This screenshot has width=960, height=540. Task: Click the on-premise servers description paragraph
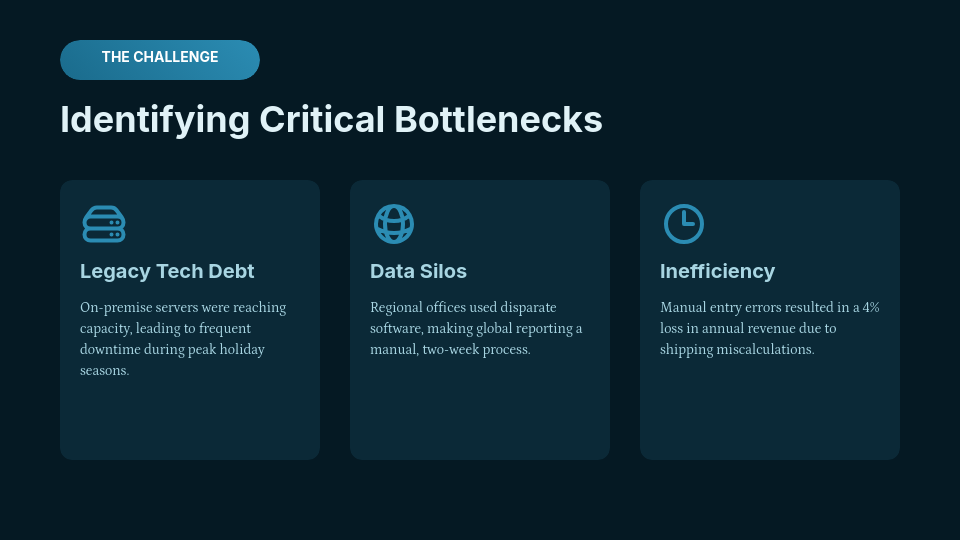tap(183, 338)
